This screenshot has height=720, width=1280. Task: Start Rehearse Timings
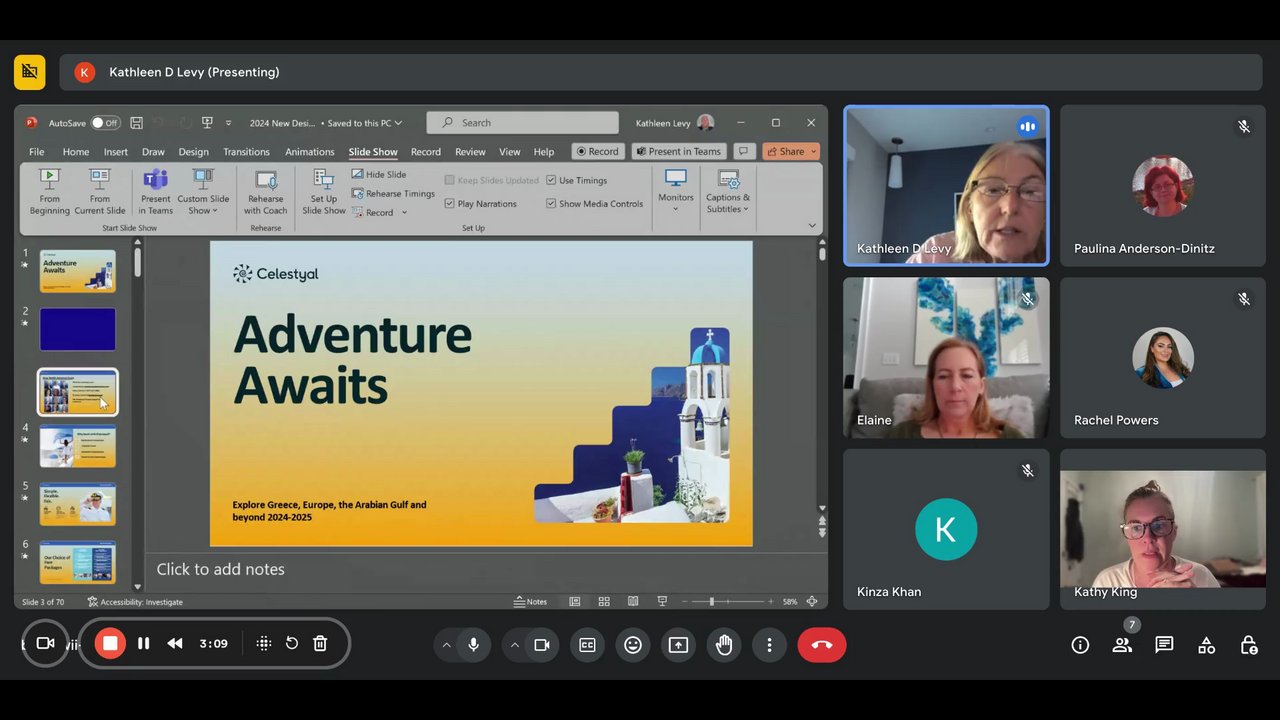click(393, 193)
